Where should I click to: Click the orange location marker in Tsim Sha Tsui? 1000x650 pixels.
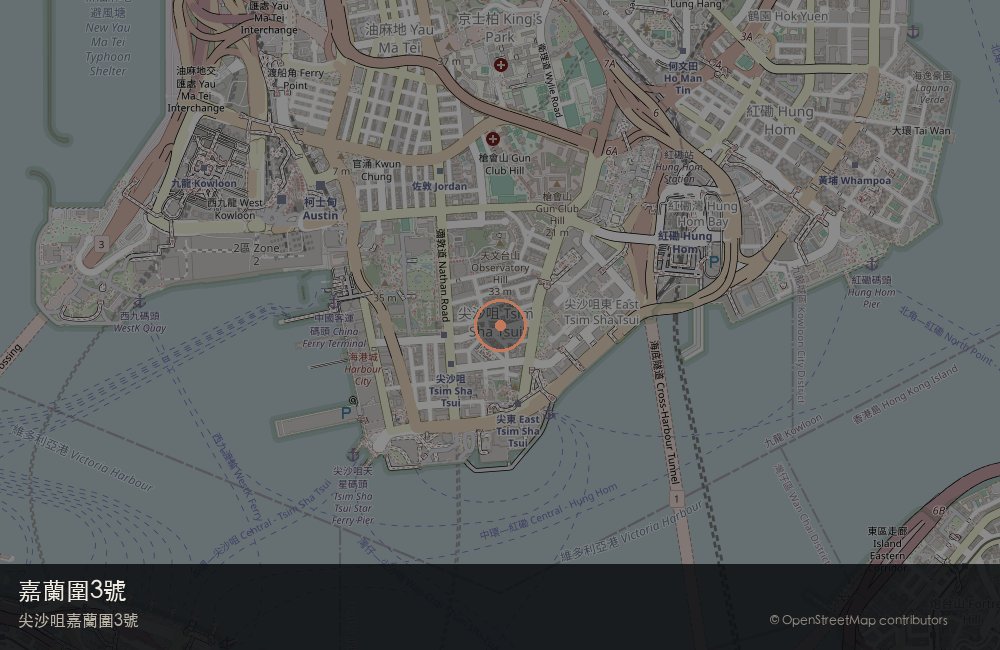coord(501,325)
